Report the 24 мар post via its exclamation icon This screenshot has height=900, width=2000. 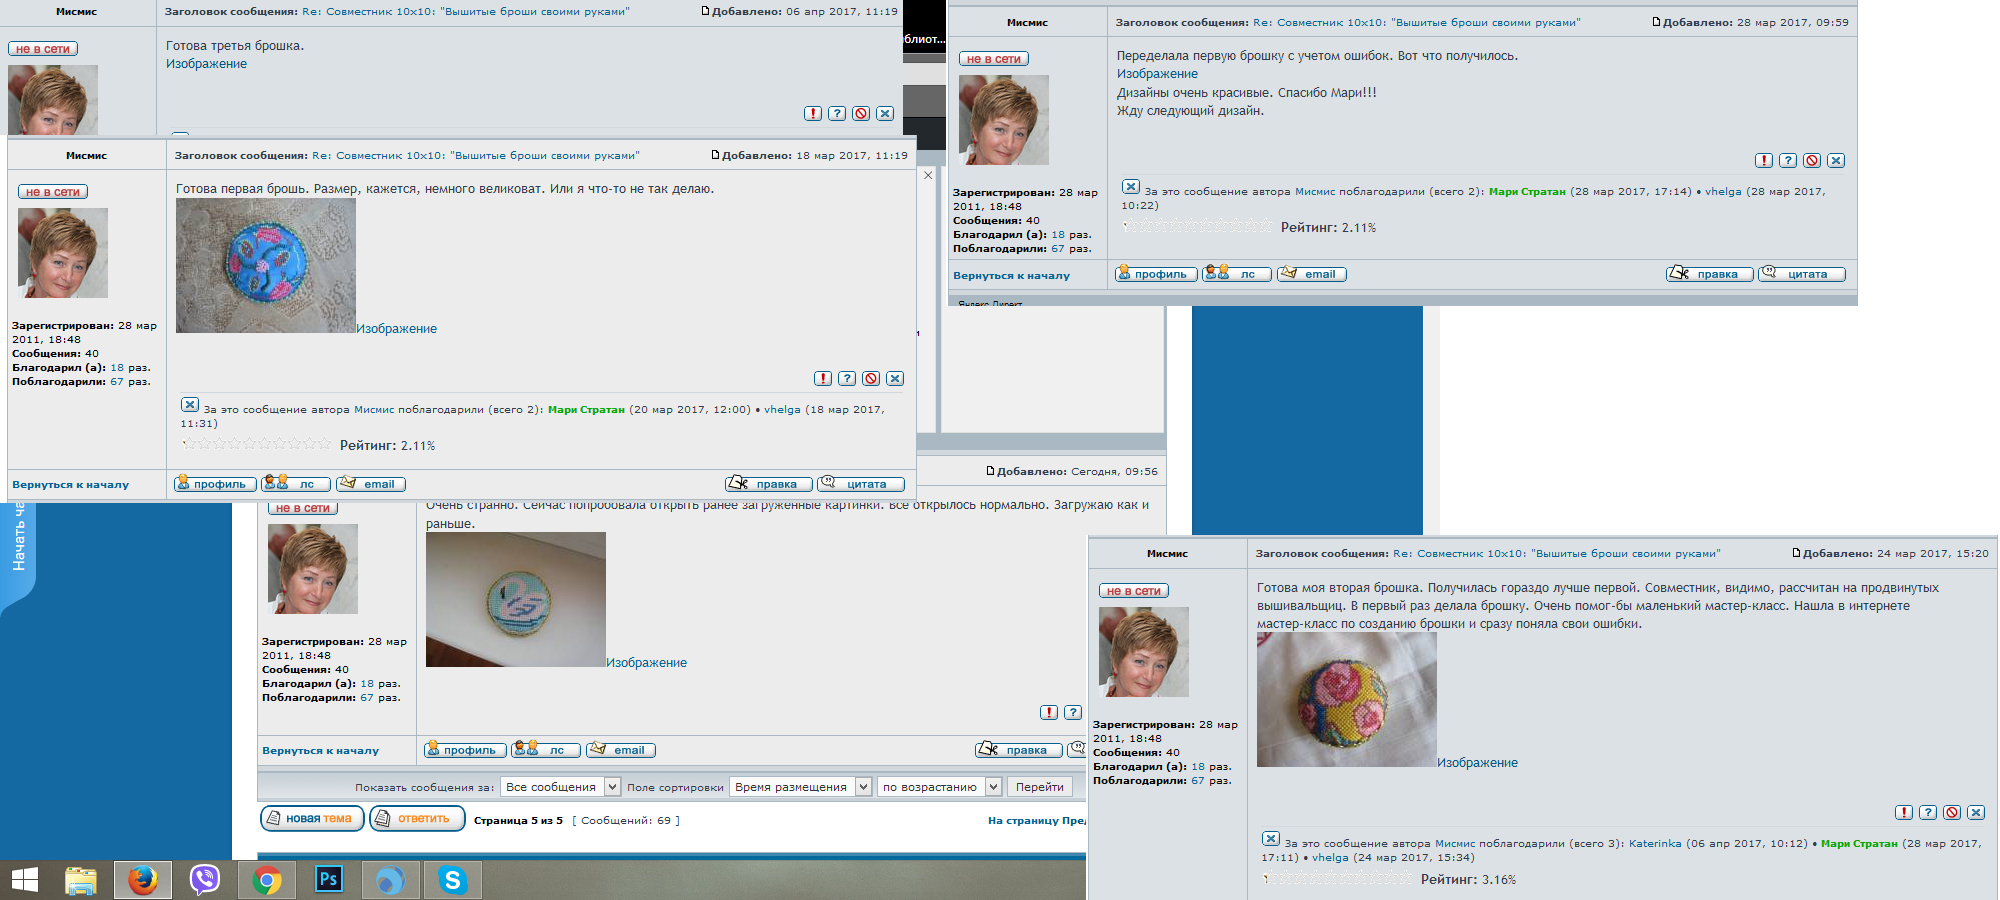1904,813
